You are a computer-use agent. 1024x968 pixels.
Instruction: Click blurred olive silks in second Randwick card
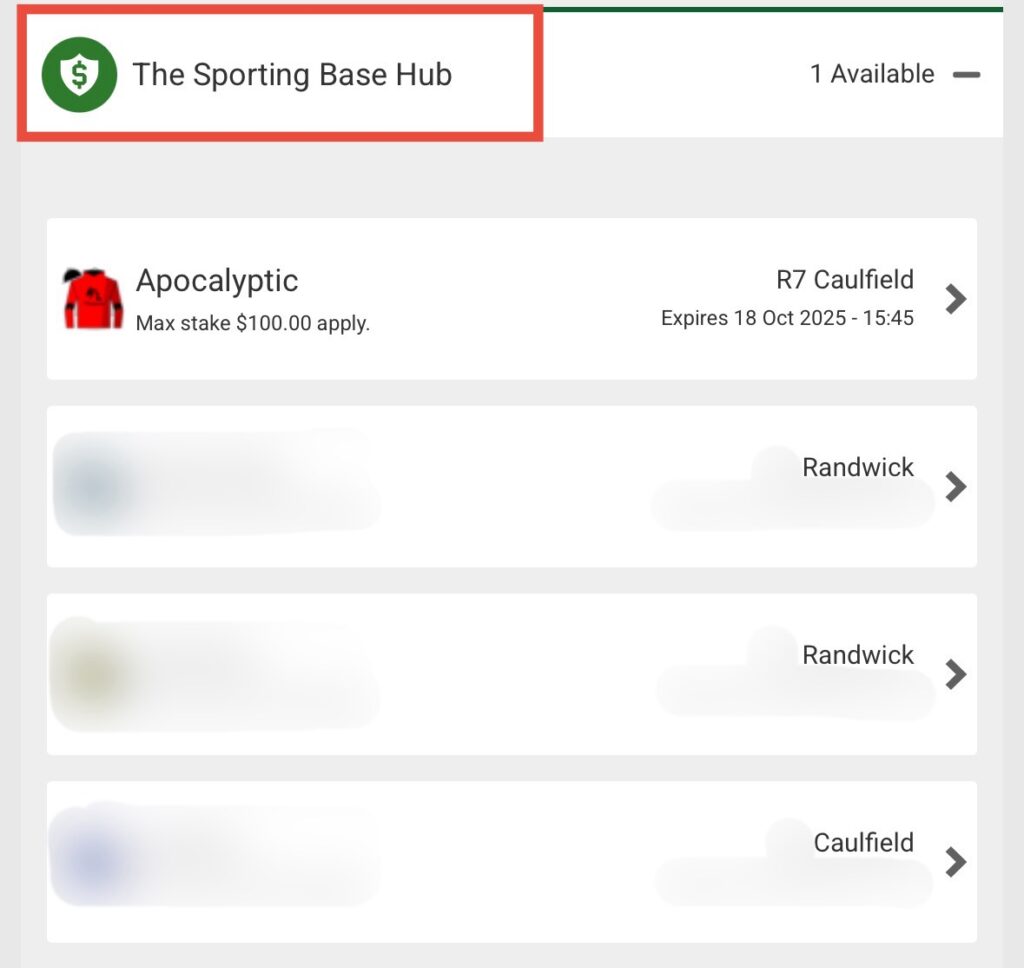click(x=93, y=674)
